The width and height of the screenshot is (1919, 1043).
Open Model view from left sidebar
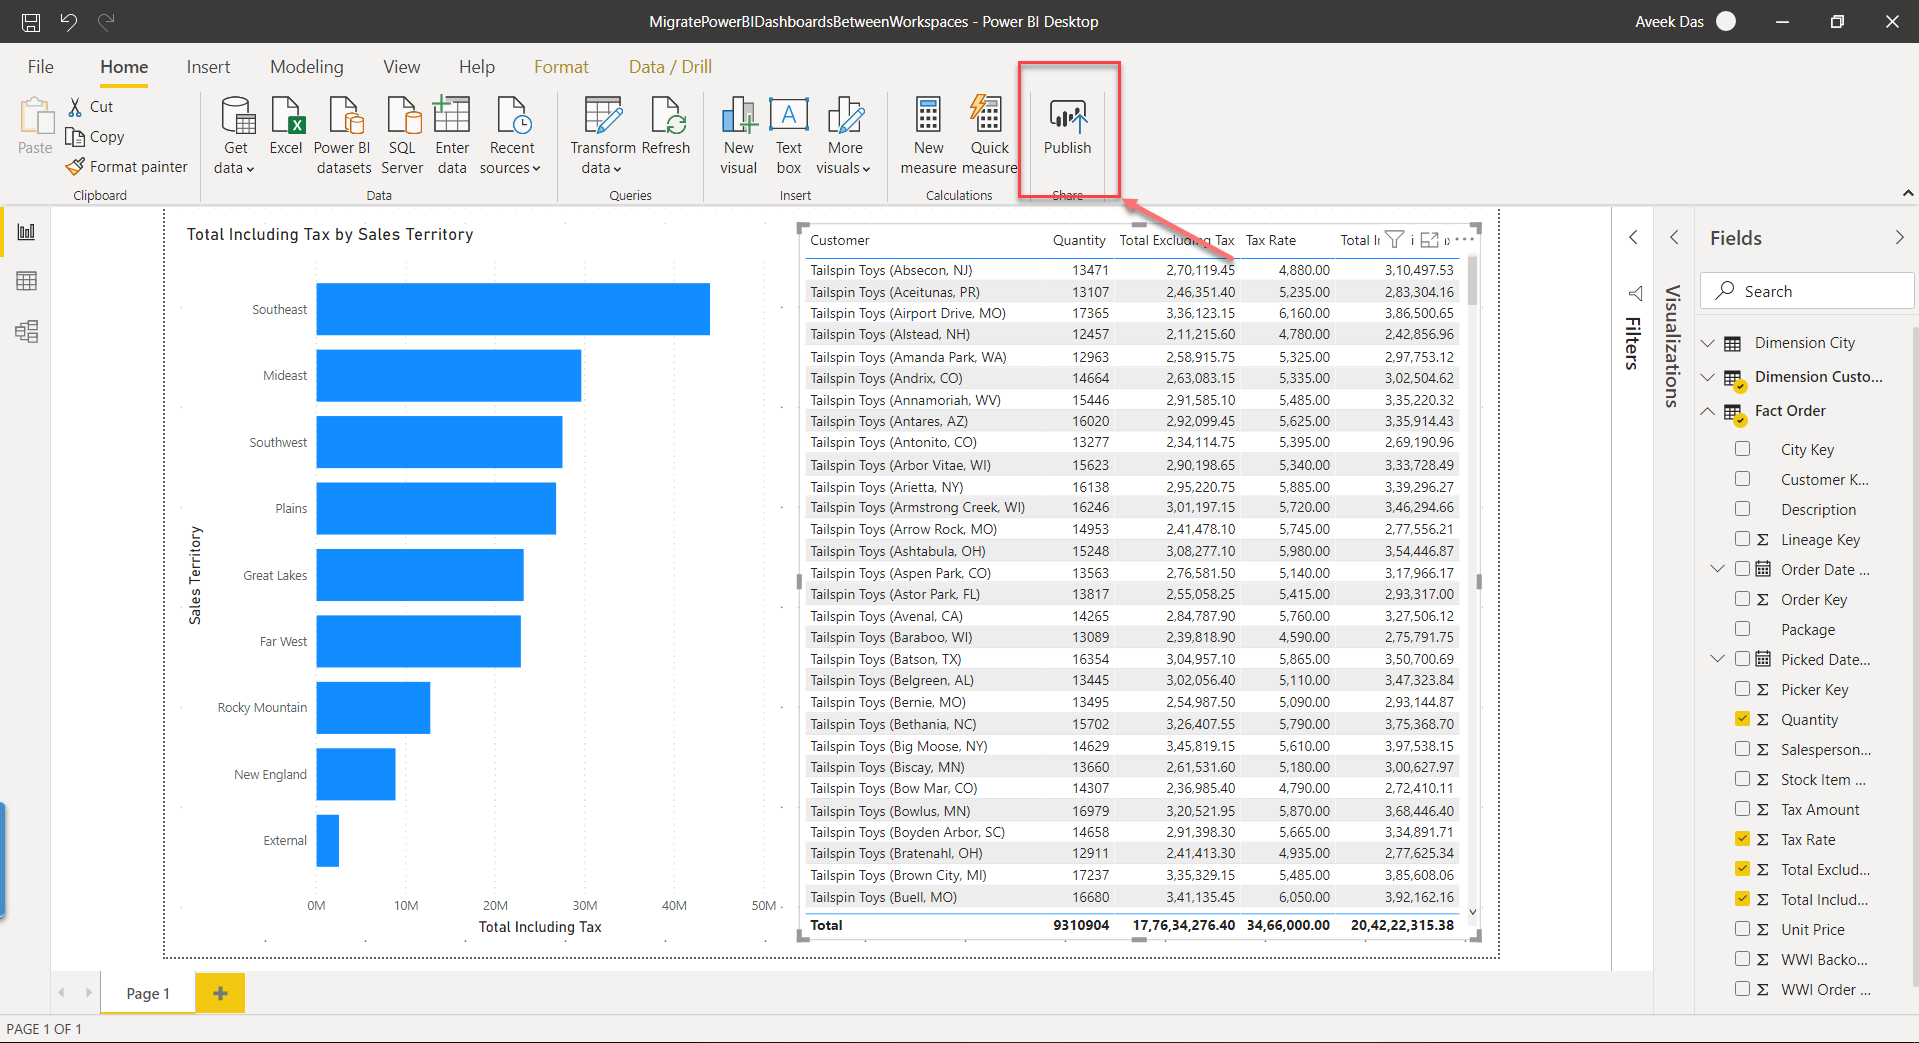coord(26,331)
